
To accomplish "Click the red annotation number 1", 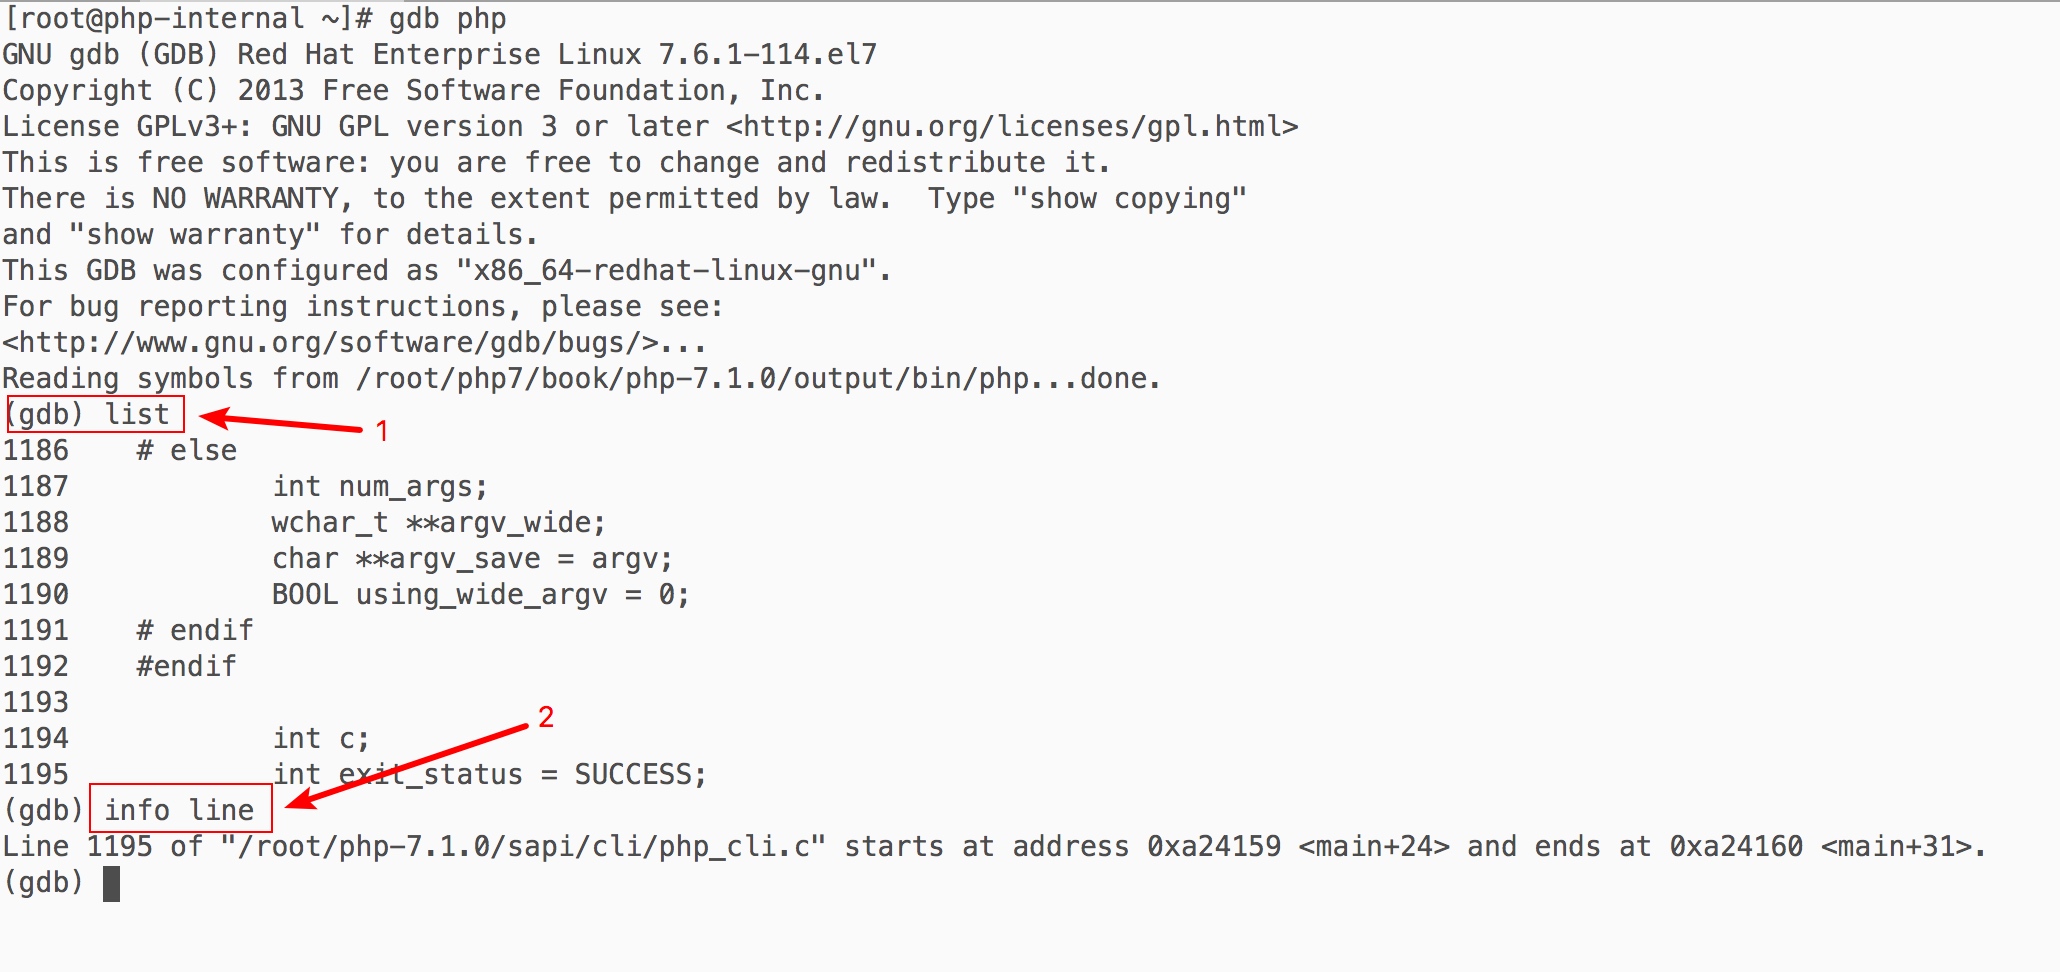I will (x=381, y=431).
